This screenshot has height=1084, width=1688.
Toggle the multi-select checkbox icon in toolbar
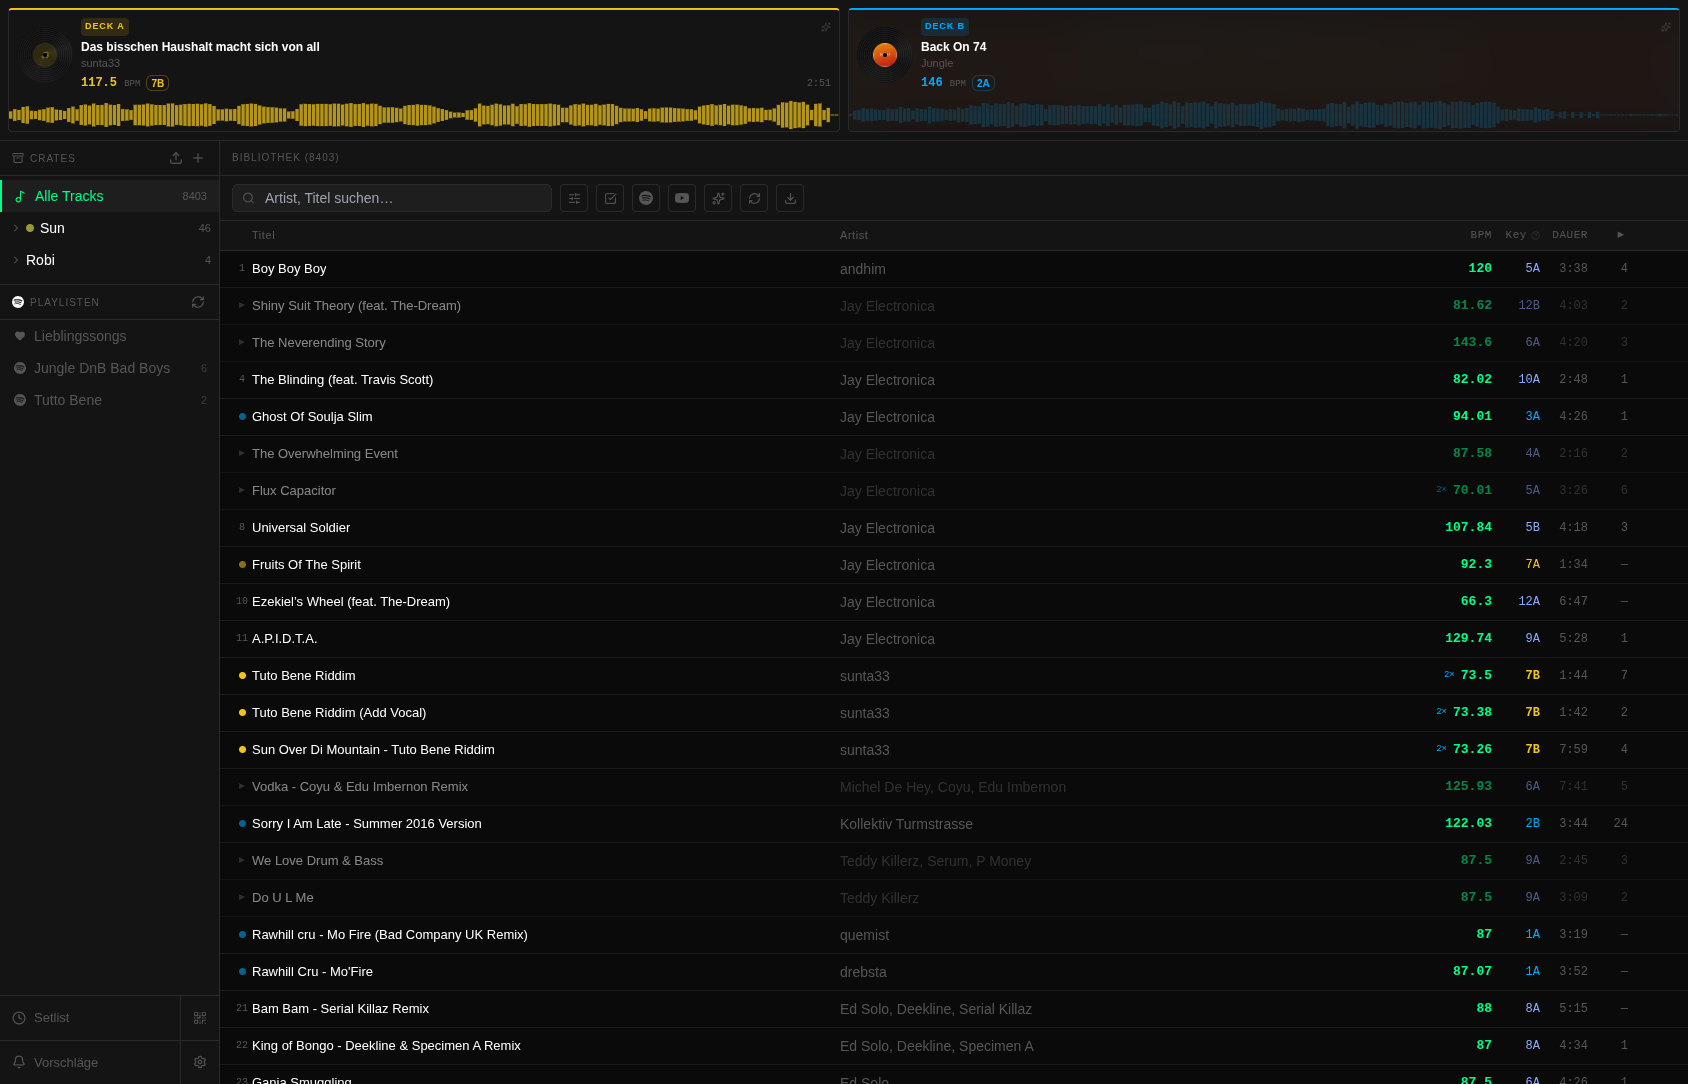[610, 198]
